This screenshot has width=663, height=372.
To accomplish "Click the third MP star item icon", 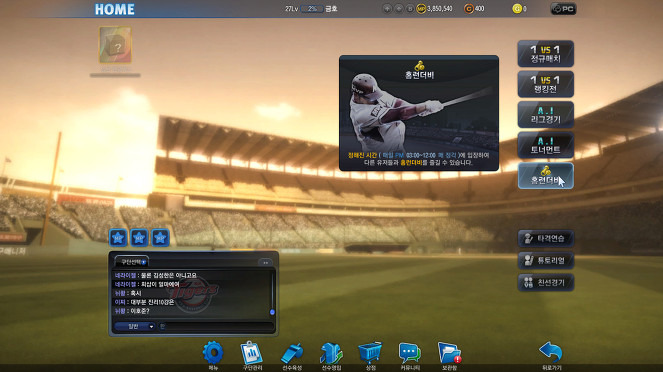I will coord(160,238).
